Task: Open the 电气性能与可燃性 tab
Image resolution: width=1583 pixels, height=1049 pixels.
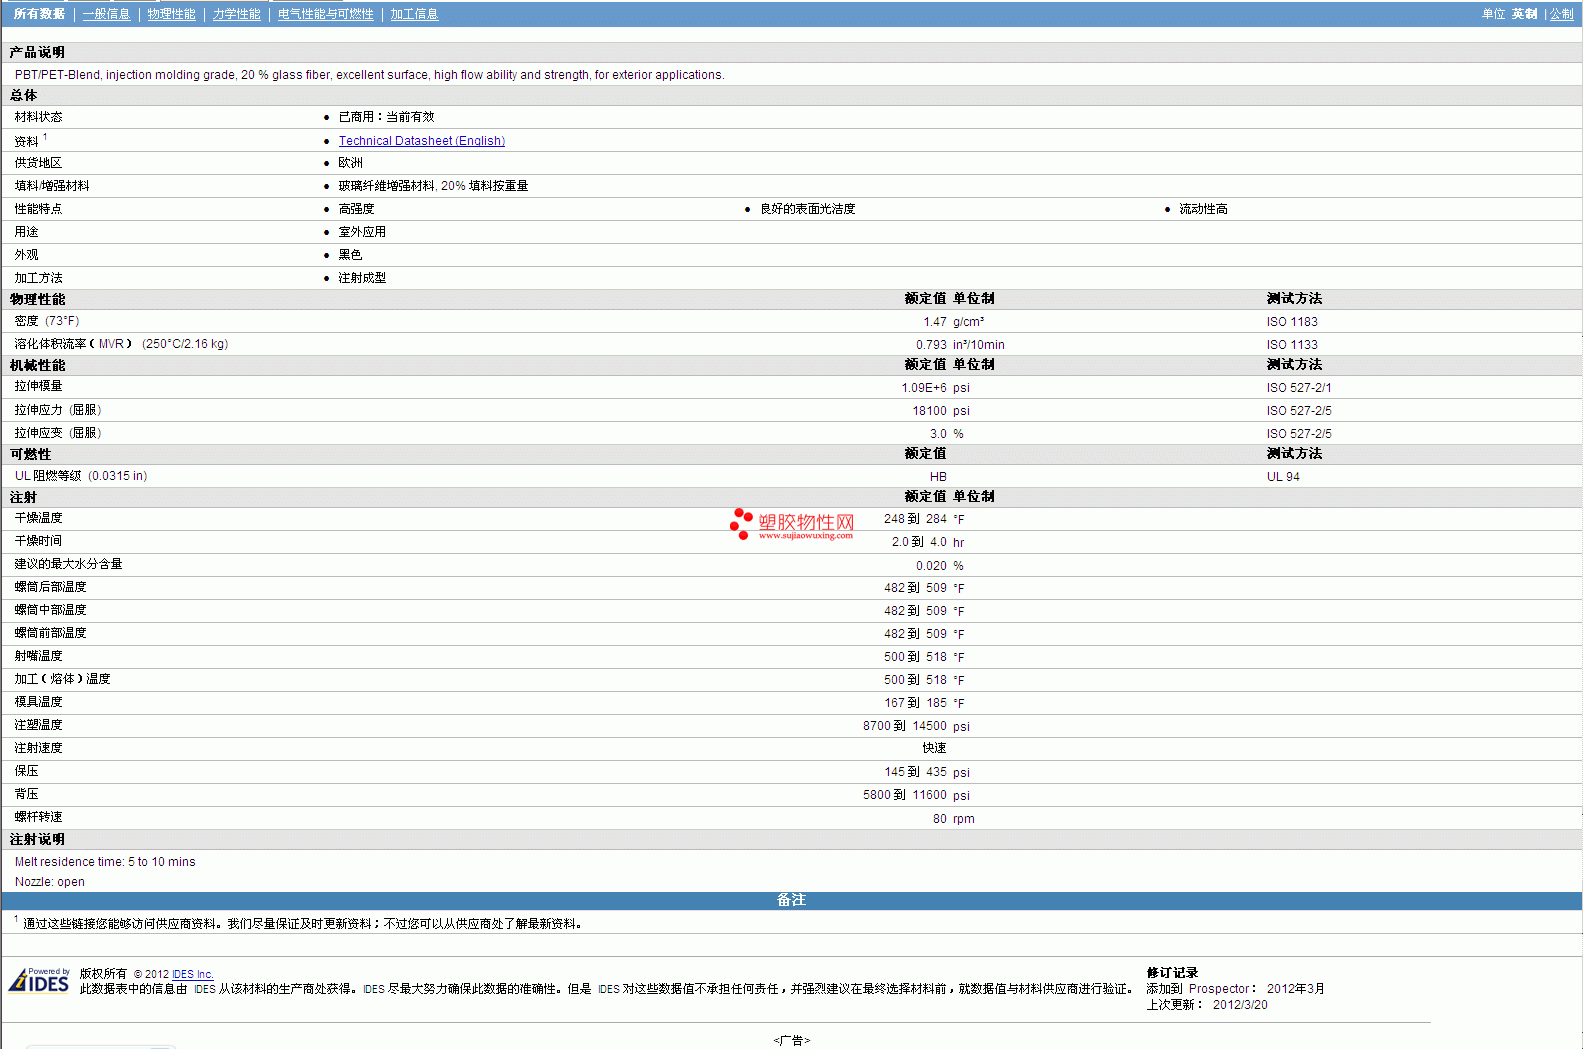Action: [325, 14]
